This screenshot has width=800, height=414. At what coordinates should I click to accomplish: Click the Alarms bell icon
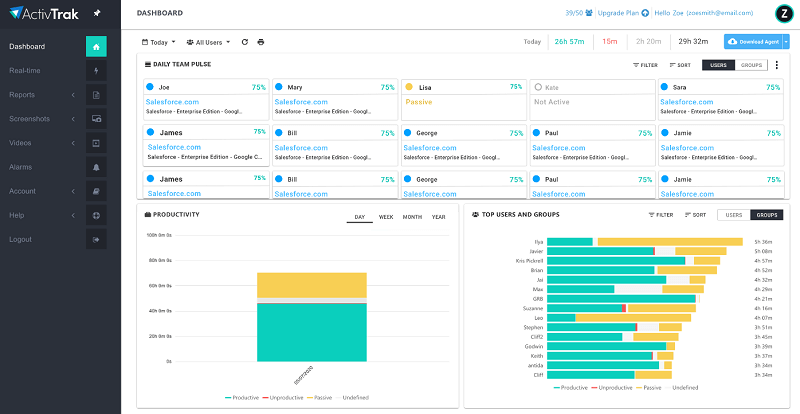click(x=96, y=167)
